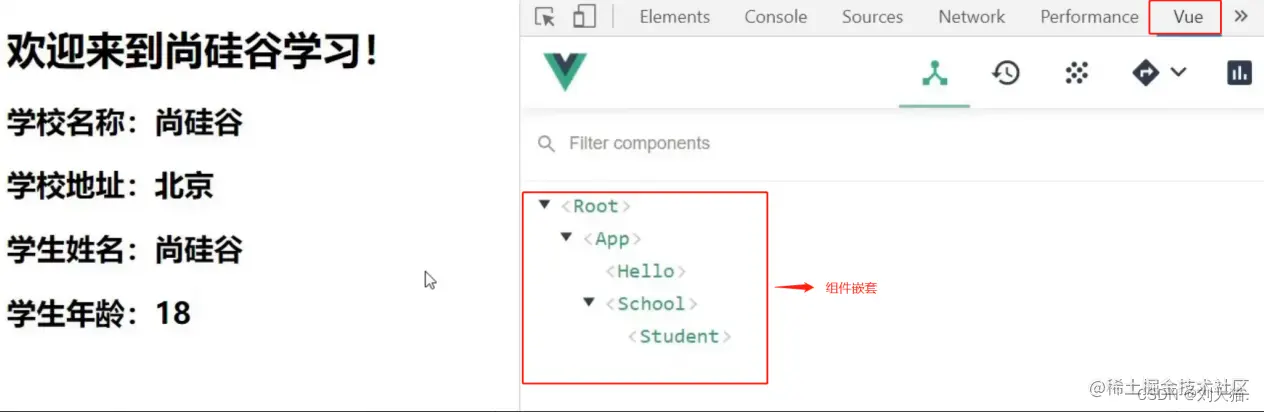
Task: Open the Network tab
Action: click(x=971, y=17)
